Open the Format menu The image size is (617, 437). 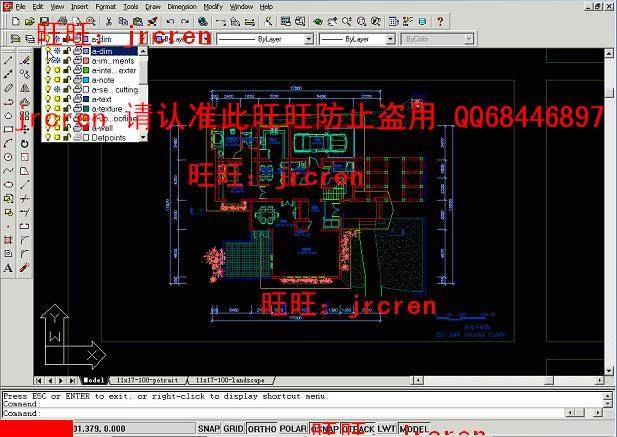(x=105, y=7)
